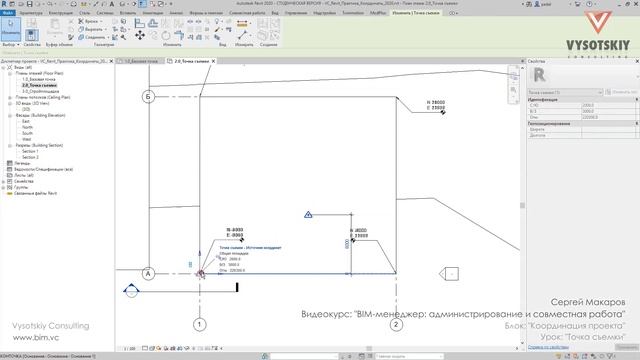Switch to the Управление ribbon tab
This screenshot has width=640, height=360.
pos(296,13)
